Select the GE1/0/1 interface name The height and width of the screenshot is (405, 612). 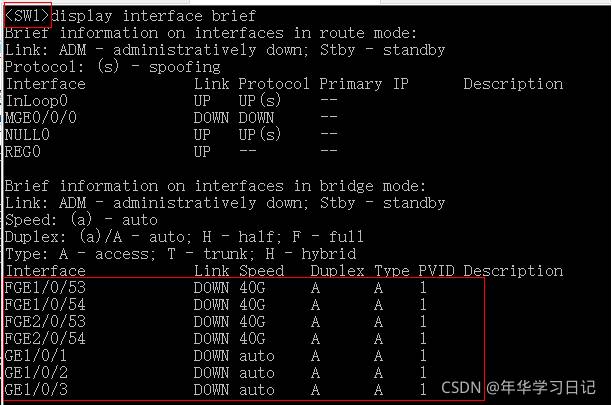click(x=35, y=356)
